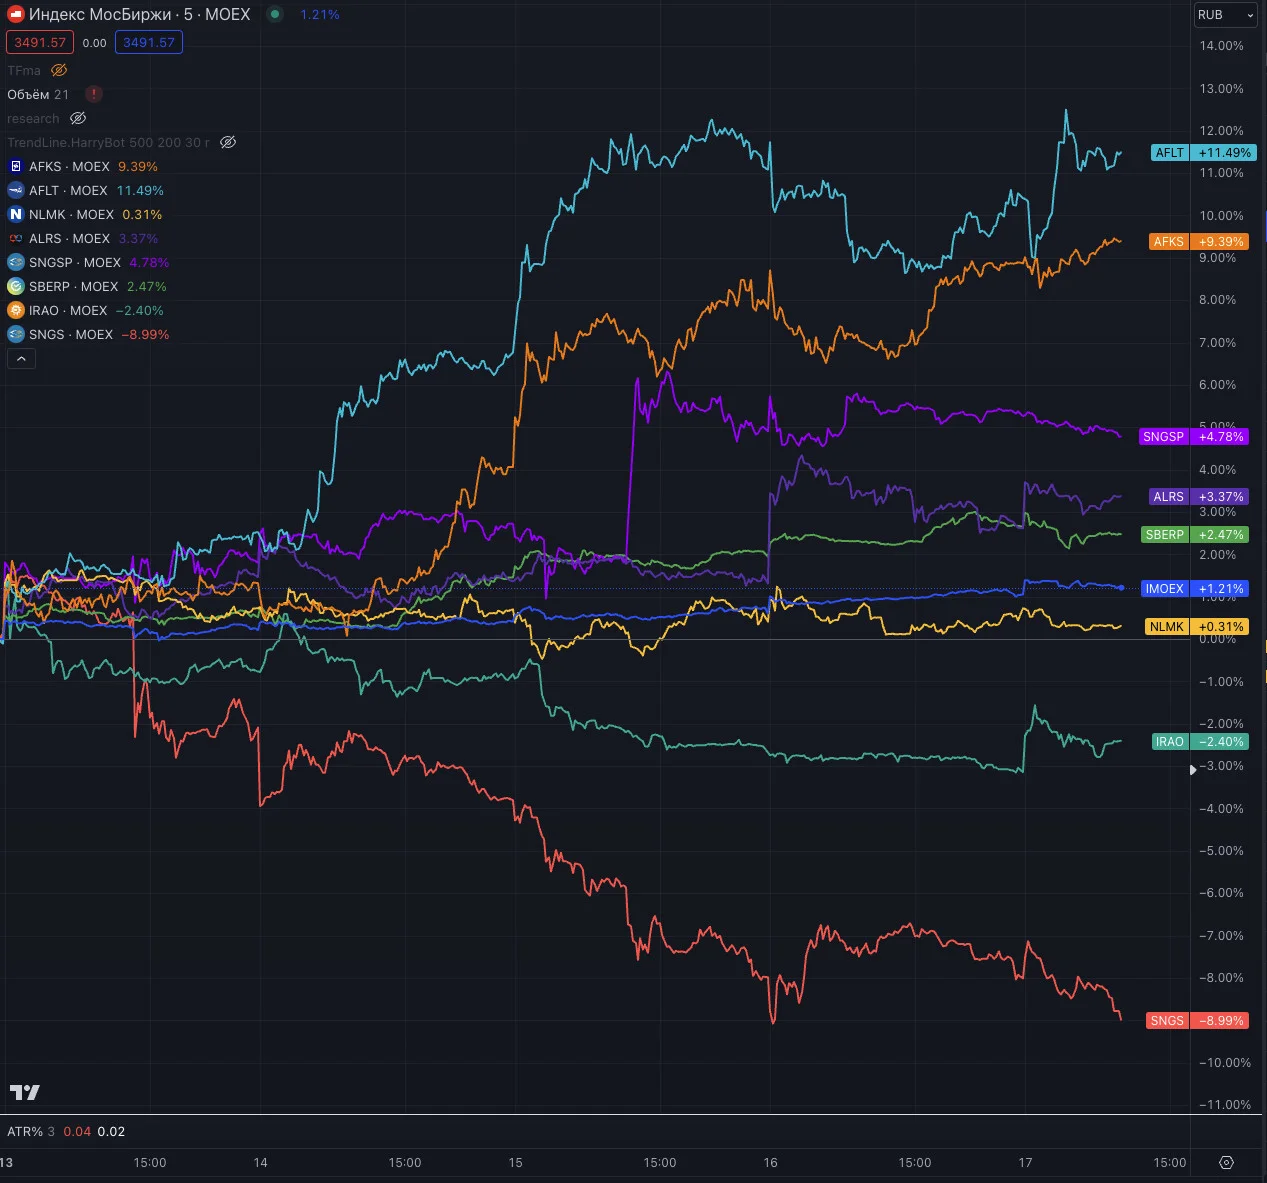1267x1183 pixels.
Task: Click the red sell price 3491.57 button
Action: click(40, 42)
